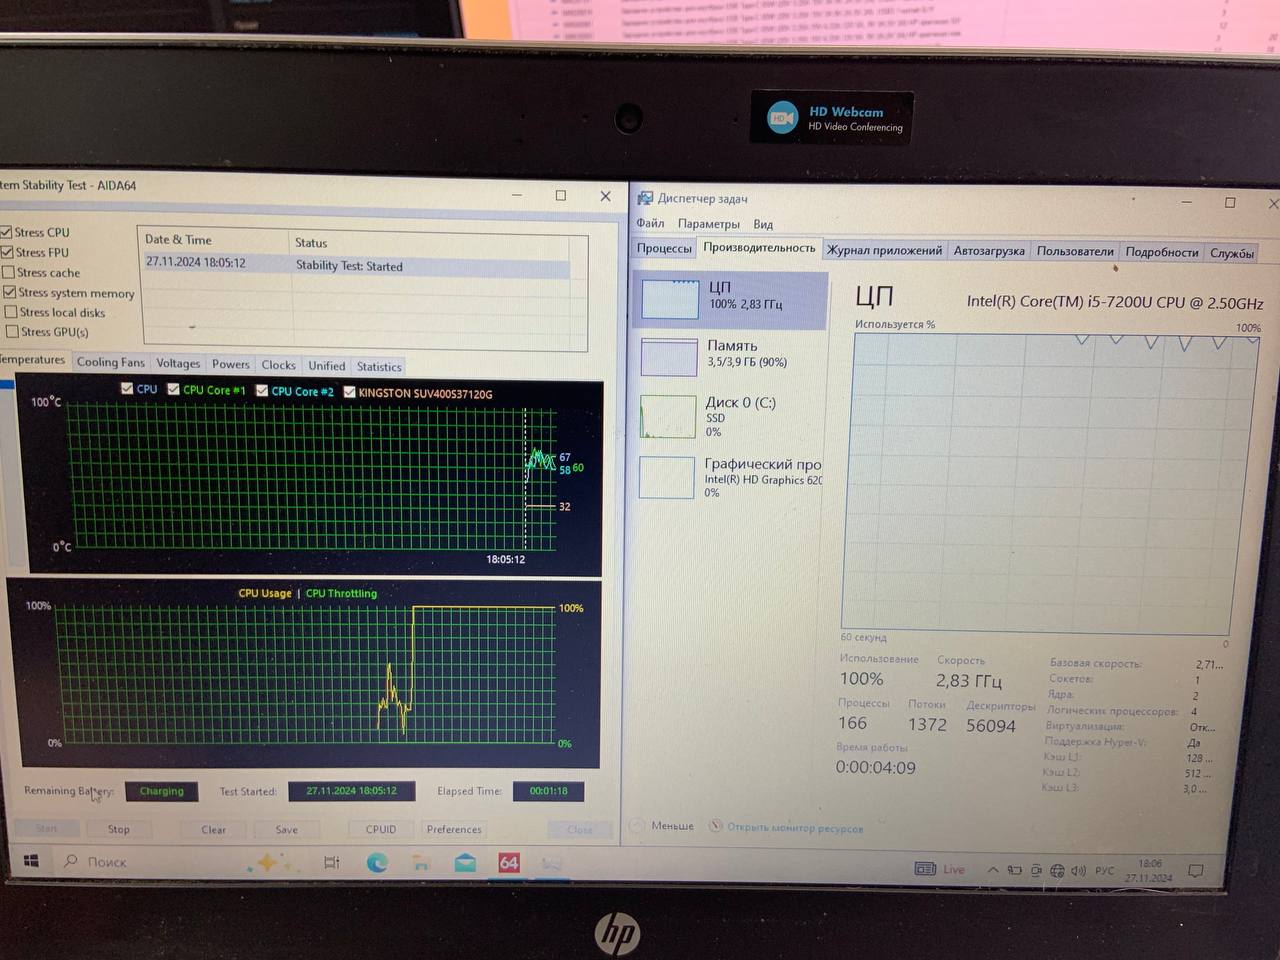Open the Автозагрузка tab
Viewport: 1280px width, 960px height.
point(989,251)
